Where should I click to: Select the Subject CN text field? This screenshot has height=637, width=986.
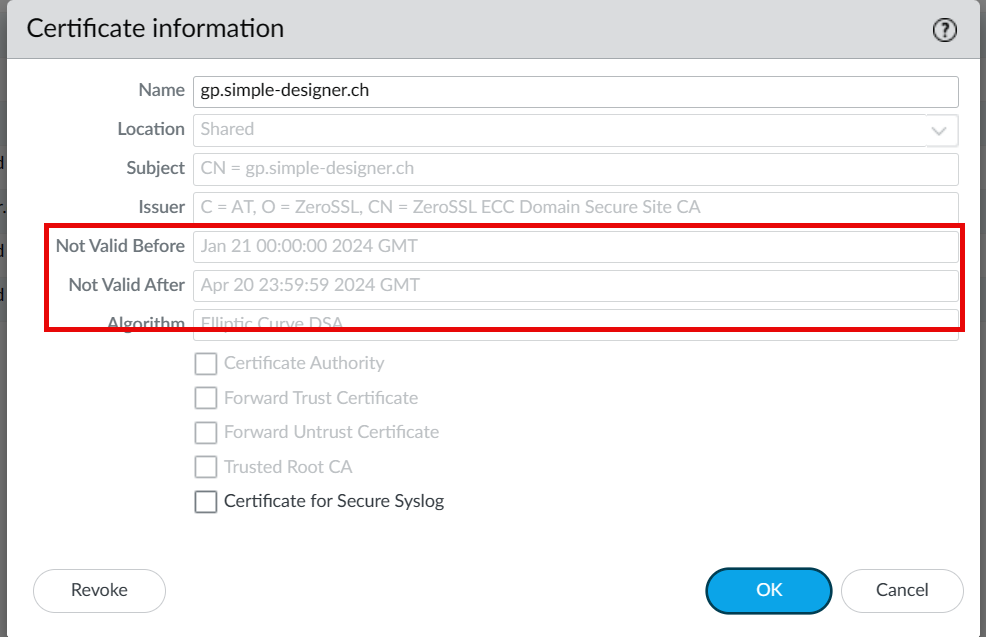coord(575,169)
